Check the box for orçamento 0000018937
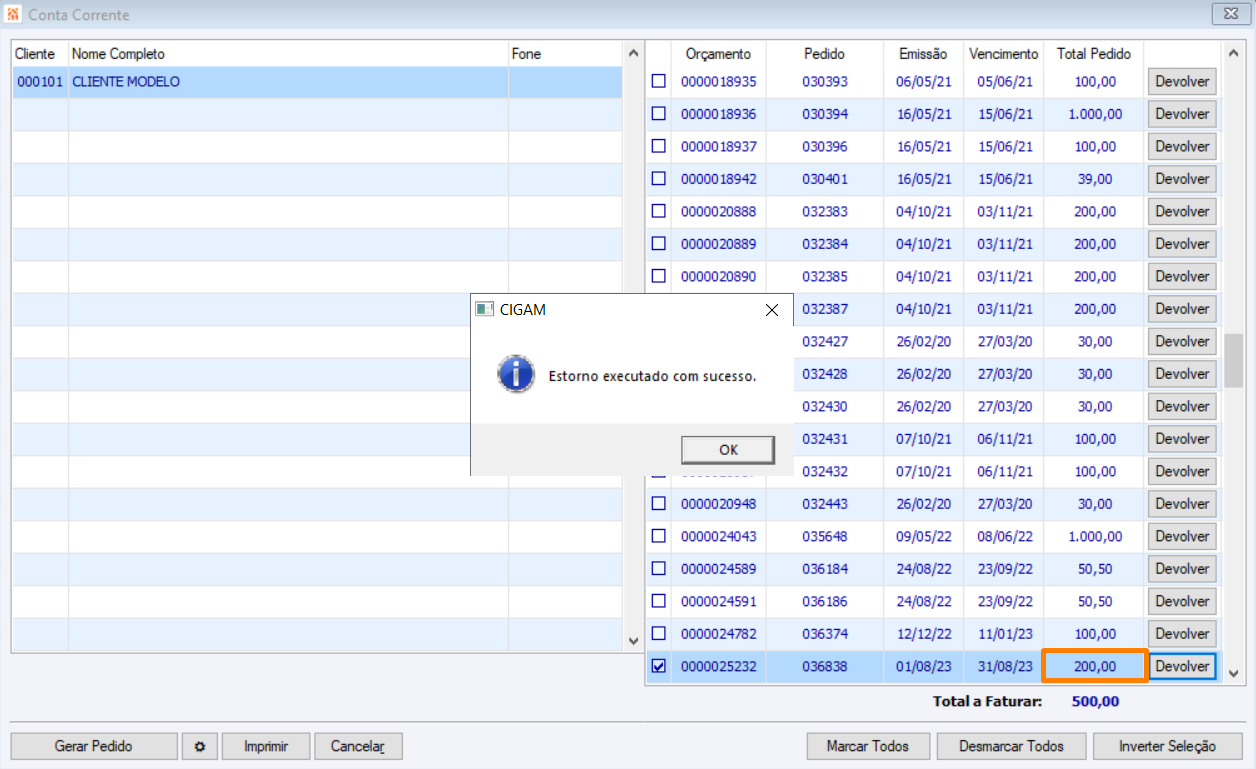Image resolution: width=1256 pixels, height=769 pixels. click(x=658, y=146)
